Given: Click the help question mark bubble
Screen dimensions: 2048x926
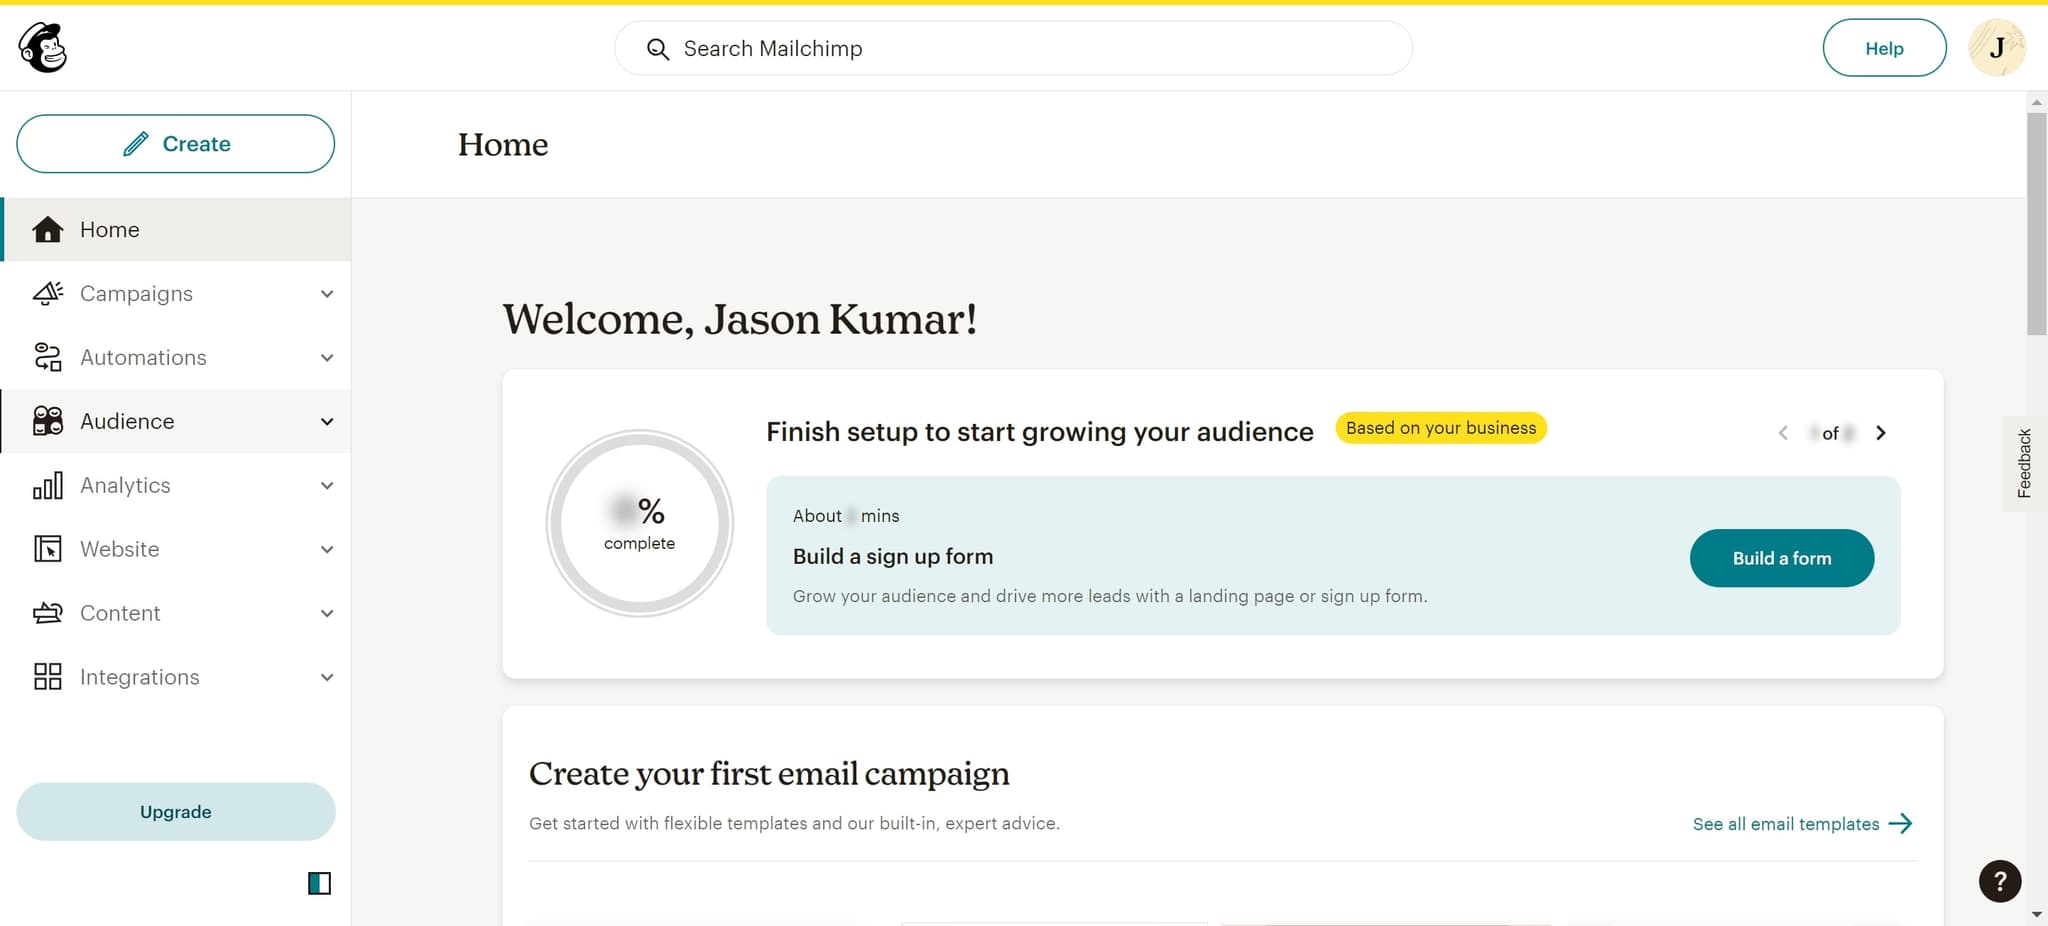Looking at the screenshot, I should [1998, 881].
